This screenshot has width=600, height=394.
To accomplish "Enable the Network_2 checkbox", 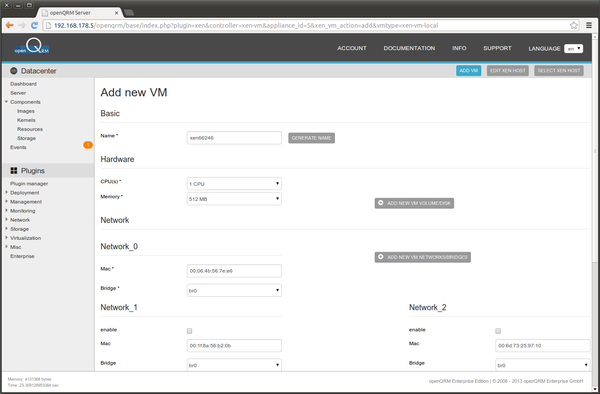I will (498, 331).
